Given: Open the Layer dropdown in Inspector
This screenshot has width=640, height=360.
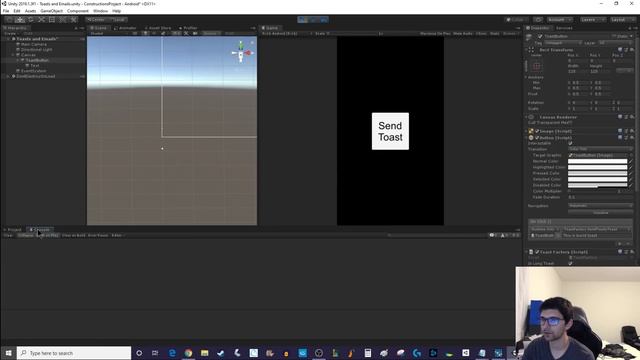Looking at the screenshot, I should (x=616, y=42).
